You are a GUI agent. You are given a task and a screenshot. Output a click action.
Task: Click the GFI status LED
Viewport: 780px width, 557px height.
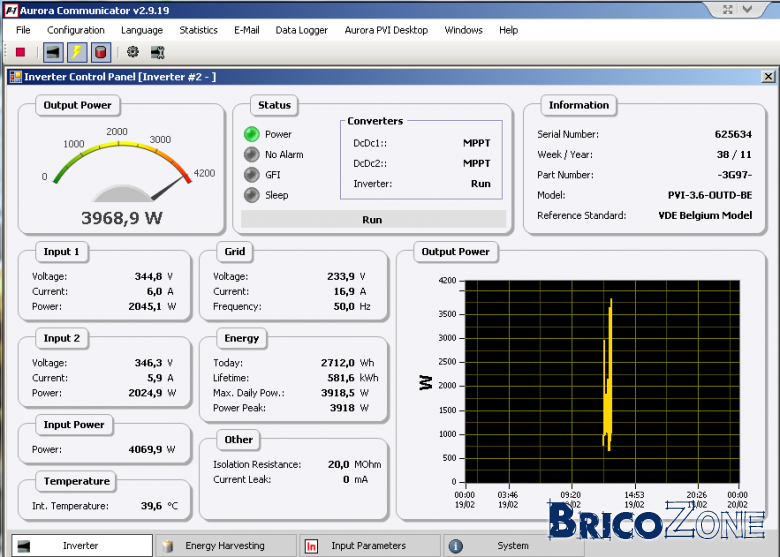point(252,175)
